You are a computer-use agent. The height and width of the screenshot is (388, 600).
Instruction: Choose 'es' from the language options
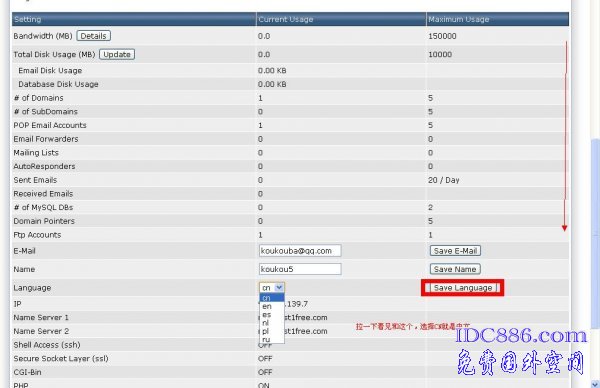272,315
